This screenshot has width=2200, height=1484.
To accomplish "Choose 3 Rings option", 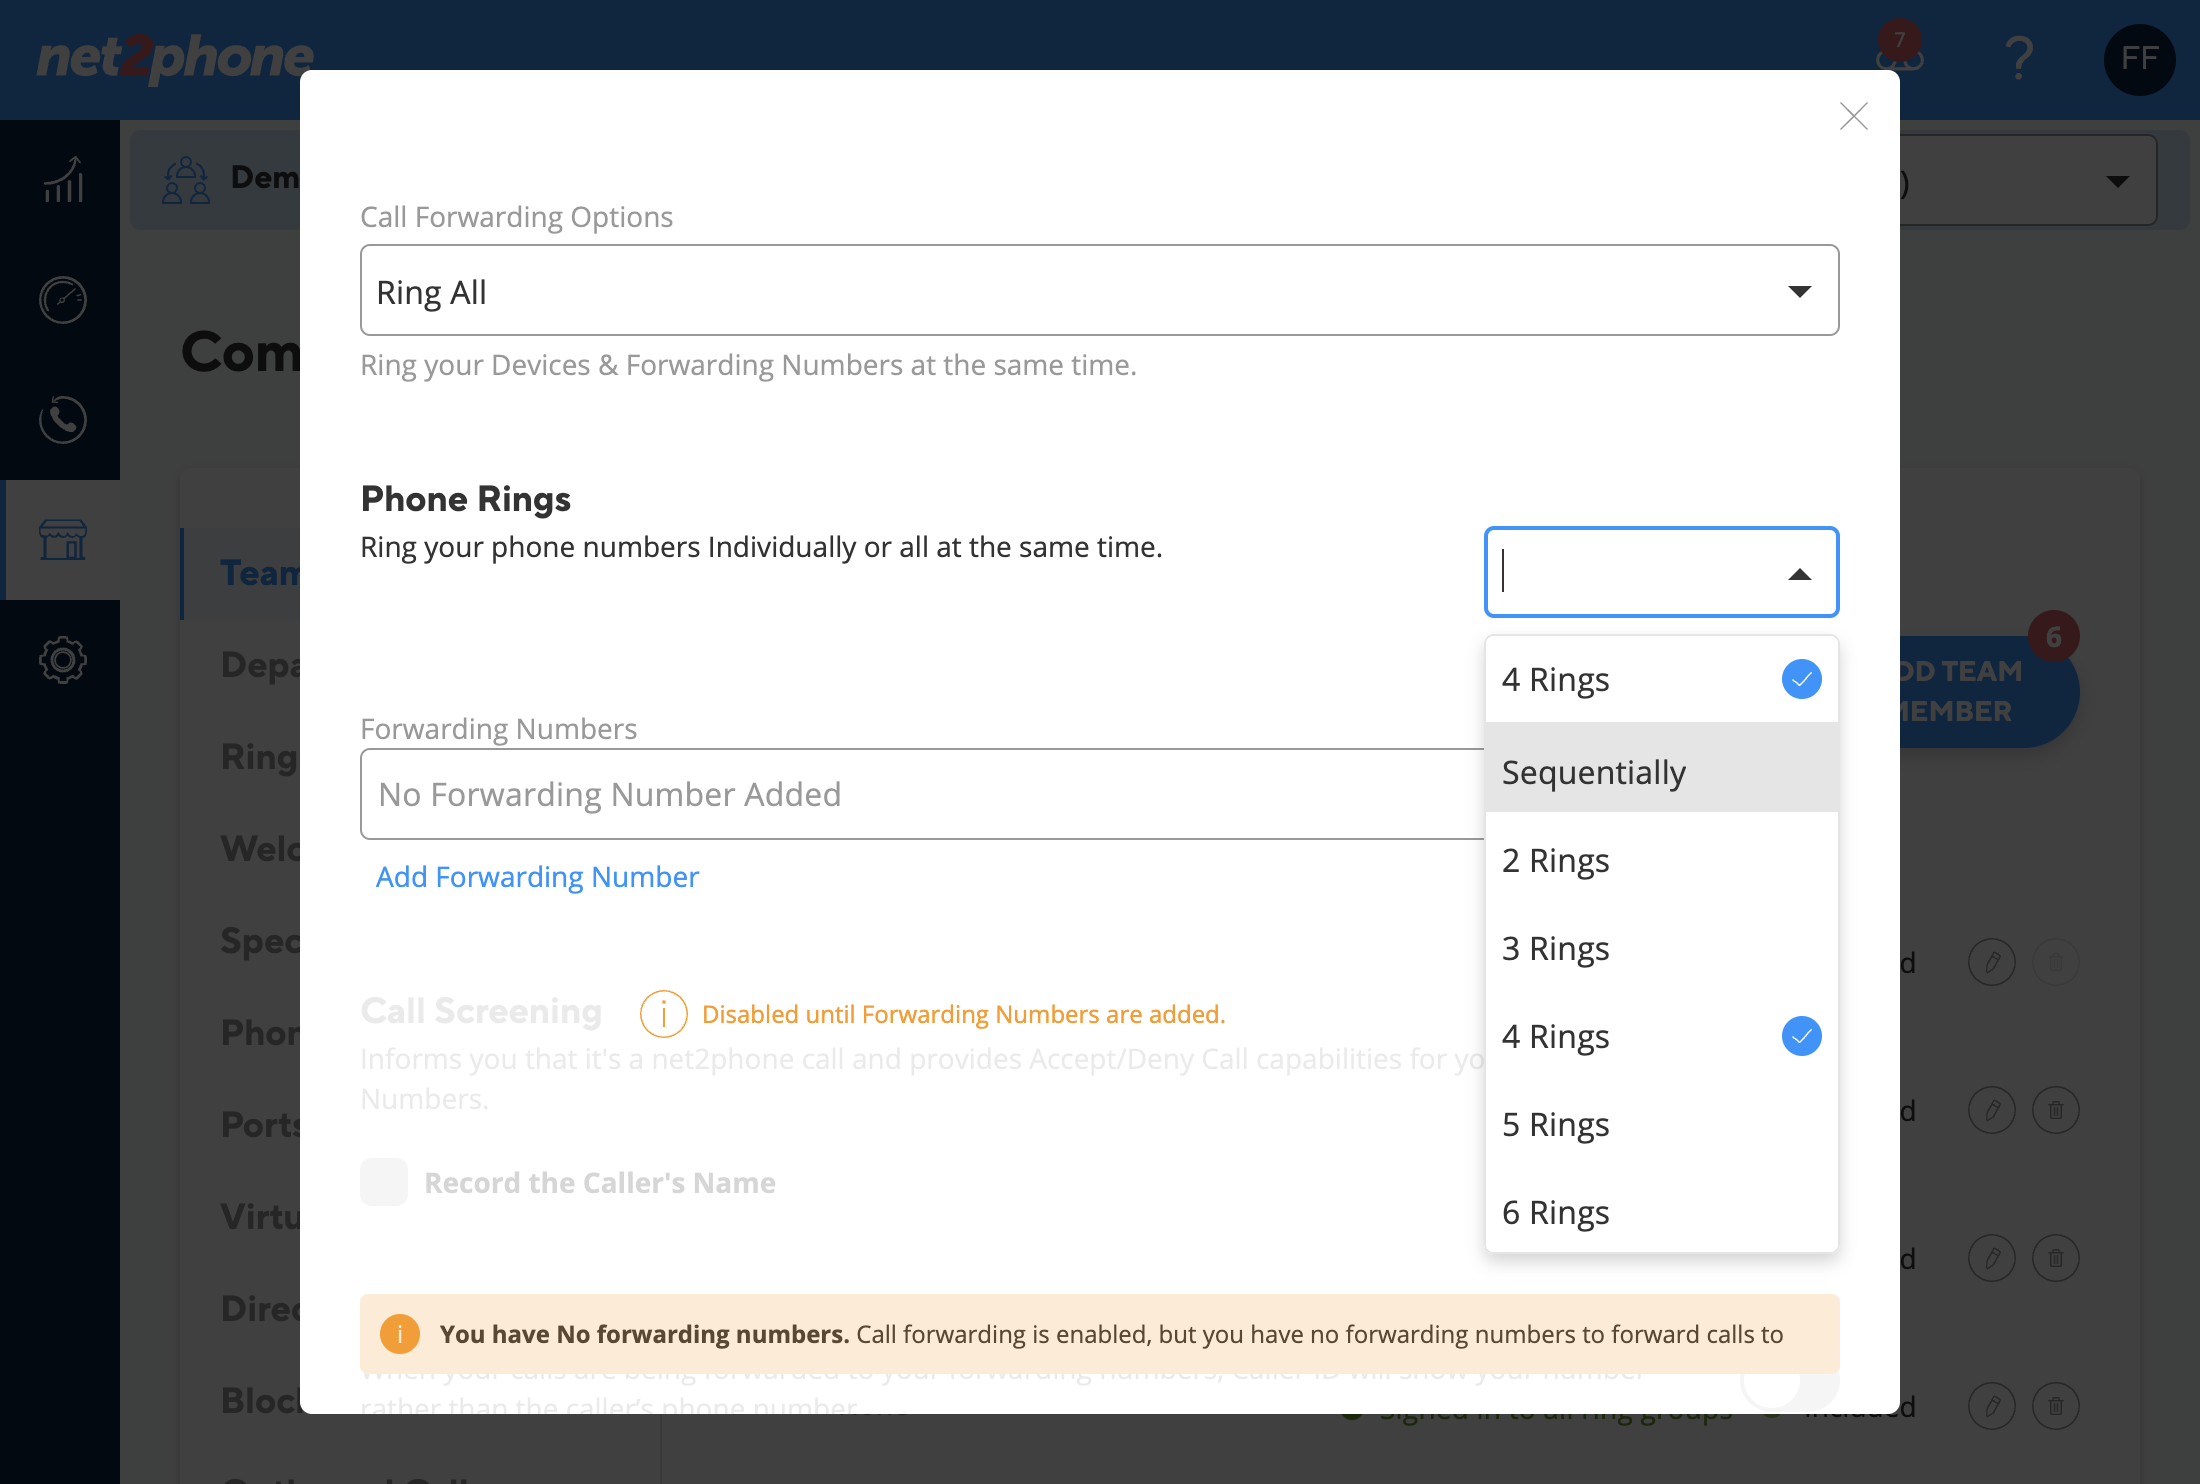I will (x=1661, y=948).
